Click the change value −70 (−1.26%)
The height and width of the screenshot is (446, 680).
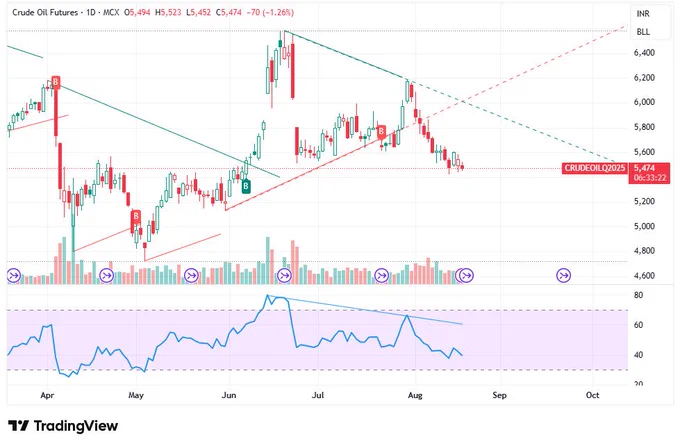coord(270,13)
